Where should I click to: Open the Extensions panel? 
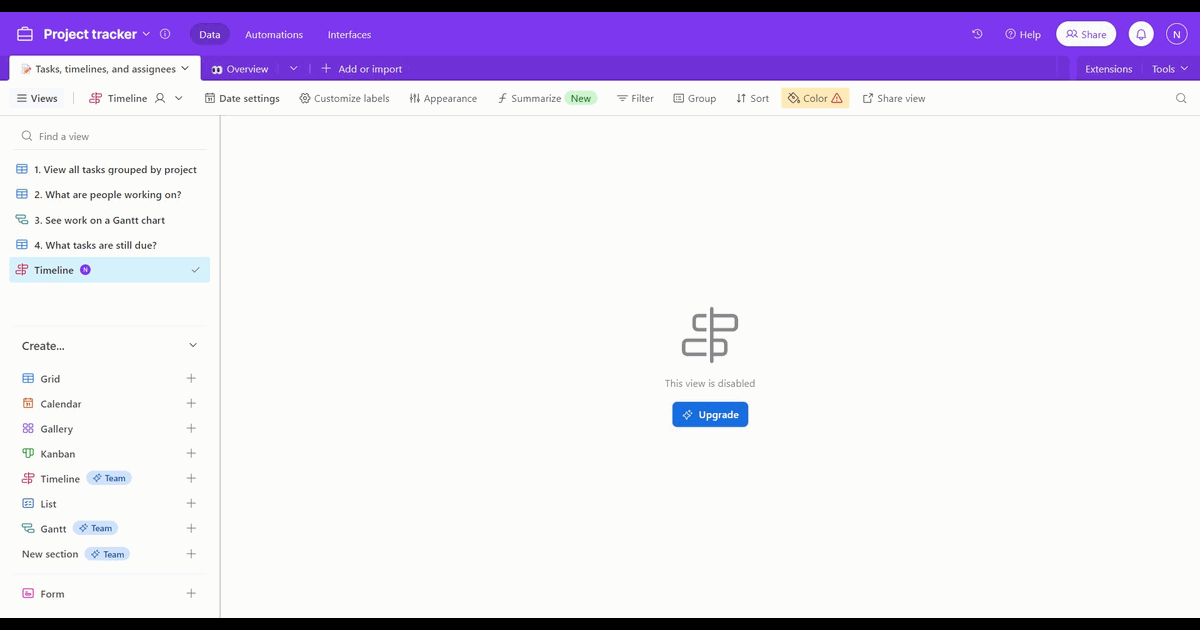[x=1108, y=69]
